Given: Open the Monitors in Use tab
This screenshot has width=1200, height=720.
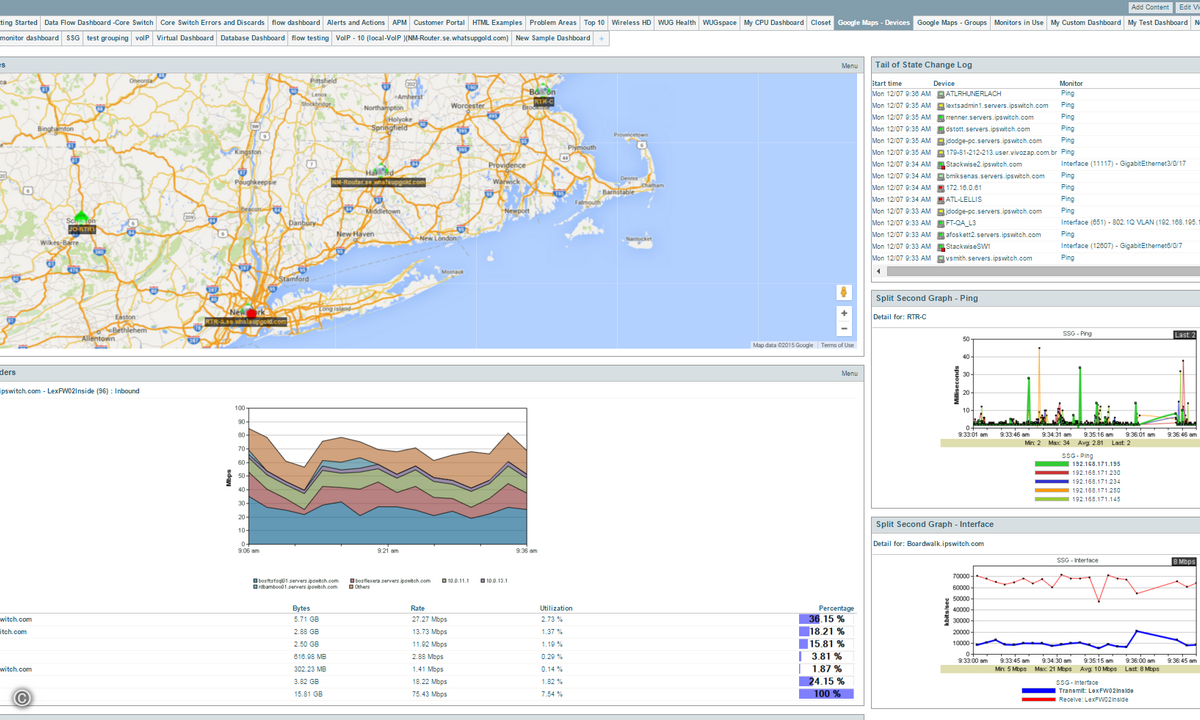Looking at the screenshot, I should [x=1018, y=22].
